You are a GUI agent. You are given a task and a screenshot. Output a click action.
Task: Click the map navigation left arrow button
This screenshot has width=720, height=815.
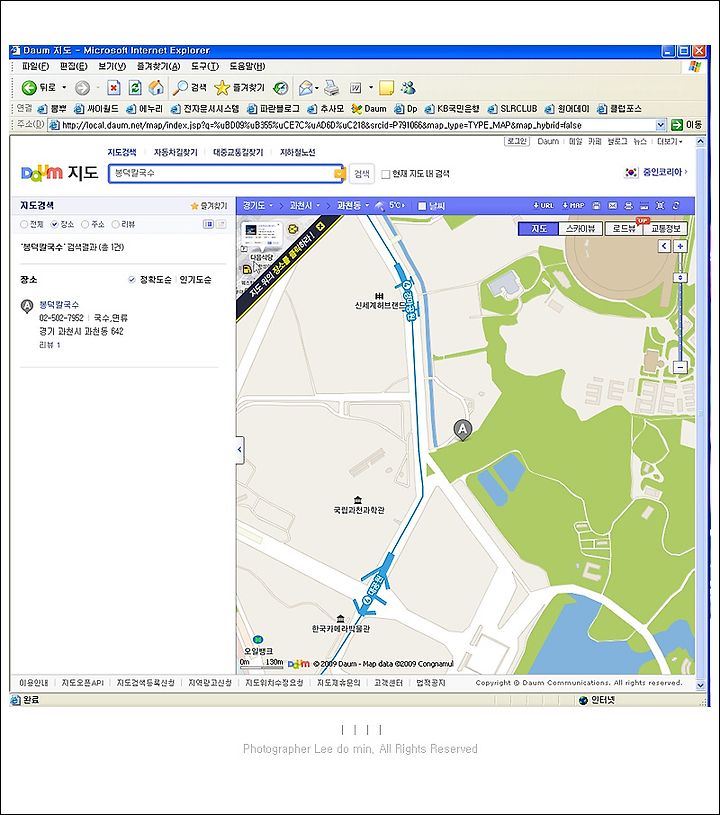click(x=664, y=246)
